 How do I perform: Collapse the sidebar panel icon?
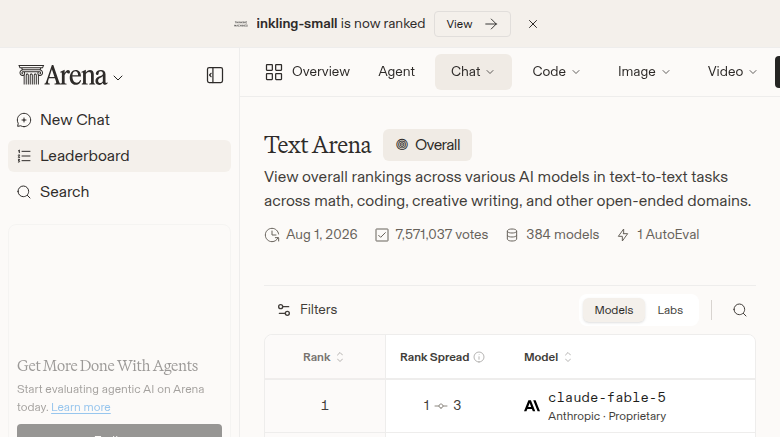[x=215, y=75]
